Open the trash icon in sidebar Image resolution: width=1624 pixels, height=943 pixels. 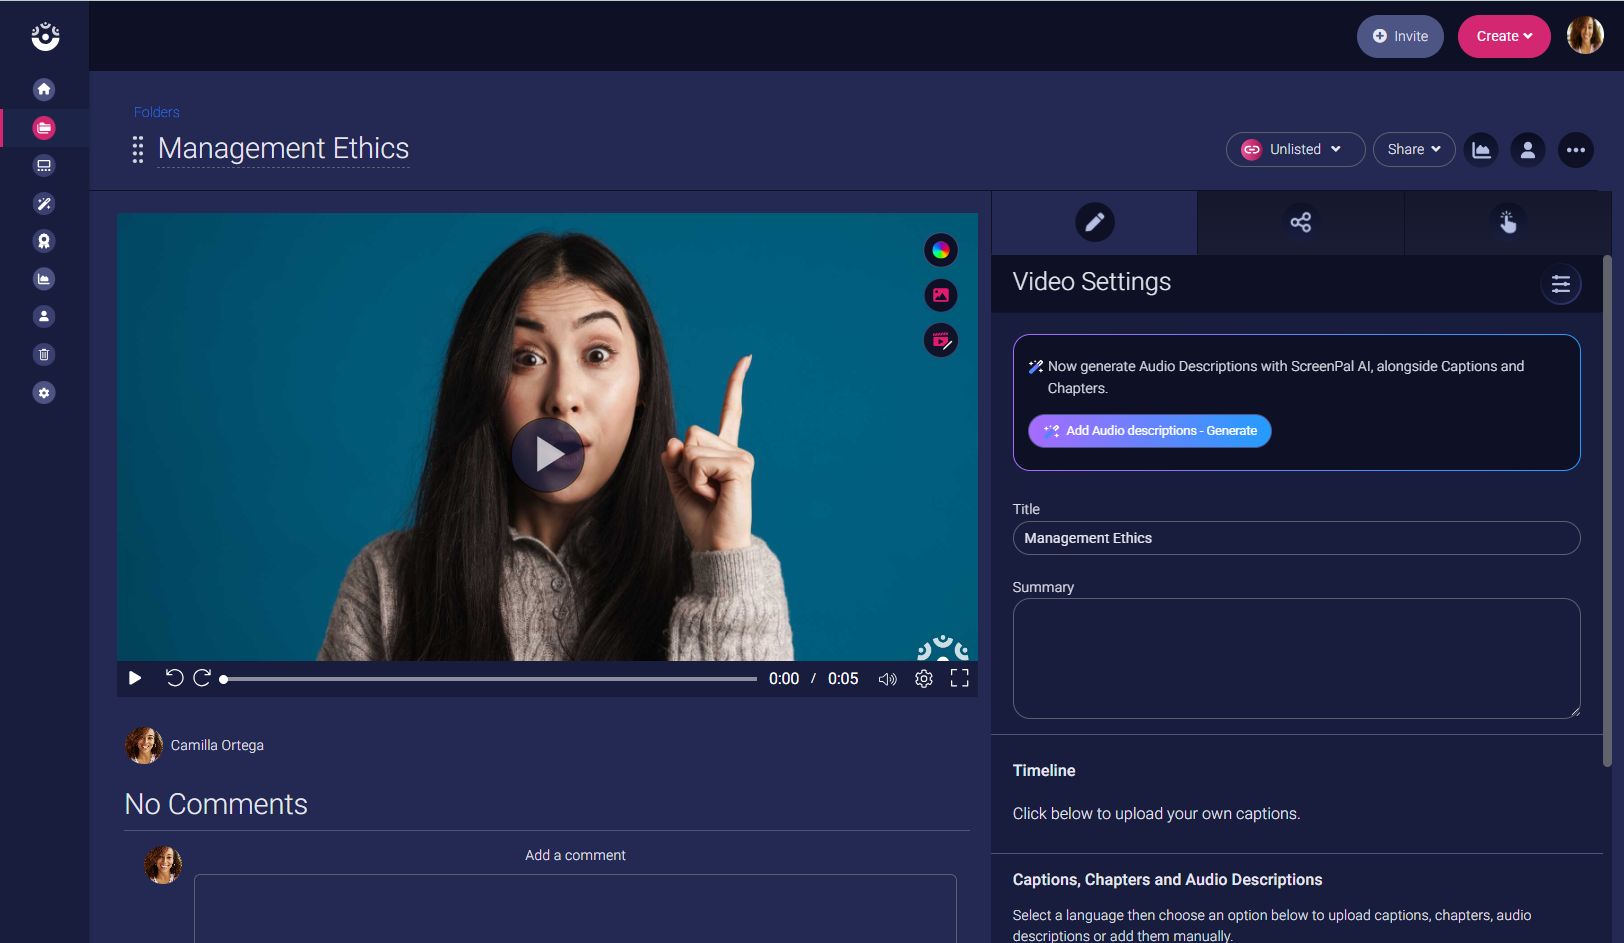[x=44, y=354]
